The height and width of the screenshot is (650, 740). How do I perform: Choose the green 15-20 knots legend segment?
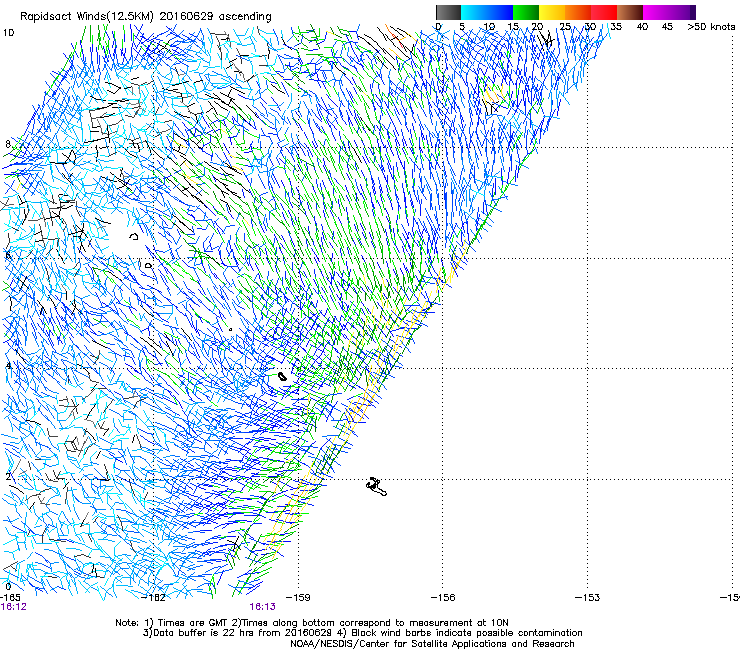click(526, 12)
